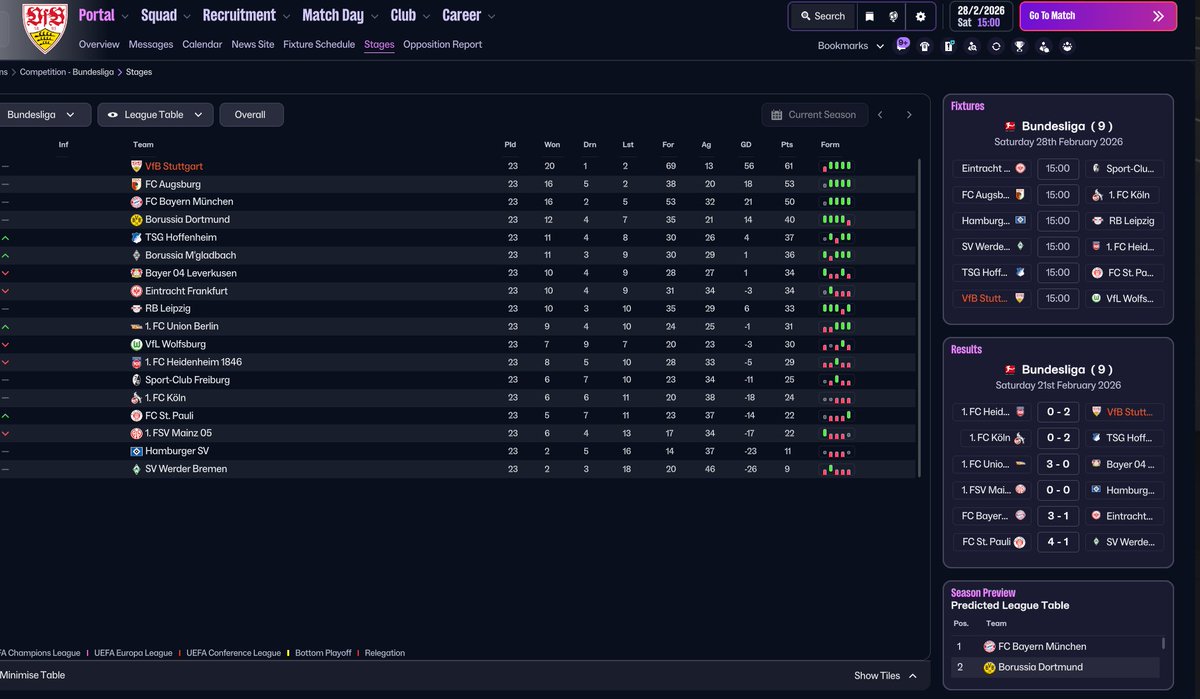Switch to the Fixture Schedule tab

click(x=319, y=45)
